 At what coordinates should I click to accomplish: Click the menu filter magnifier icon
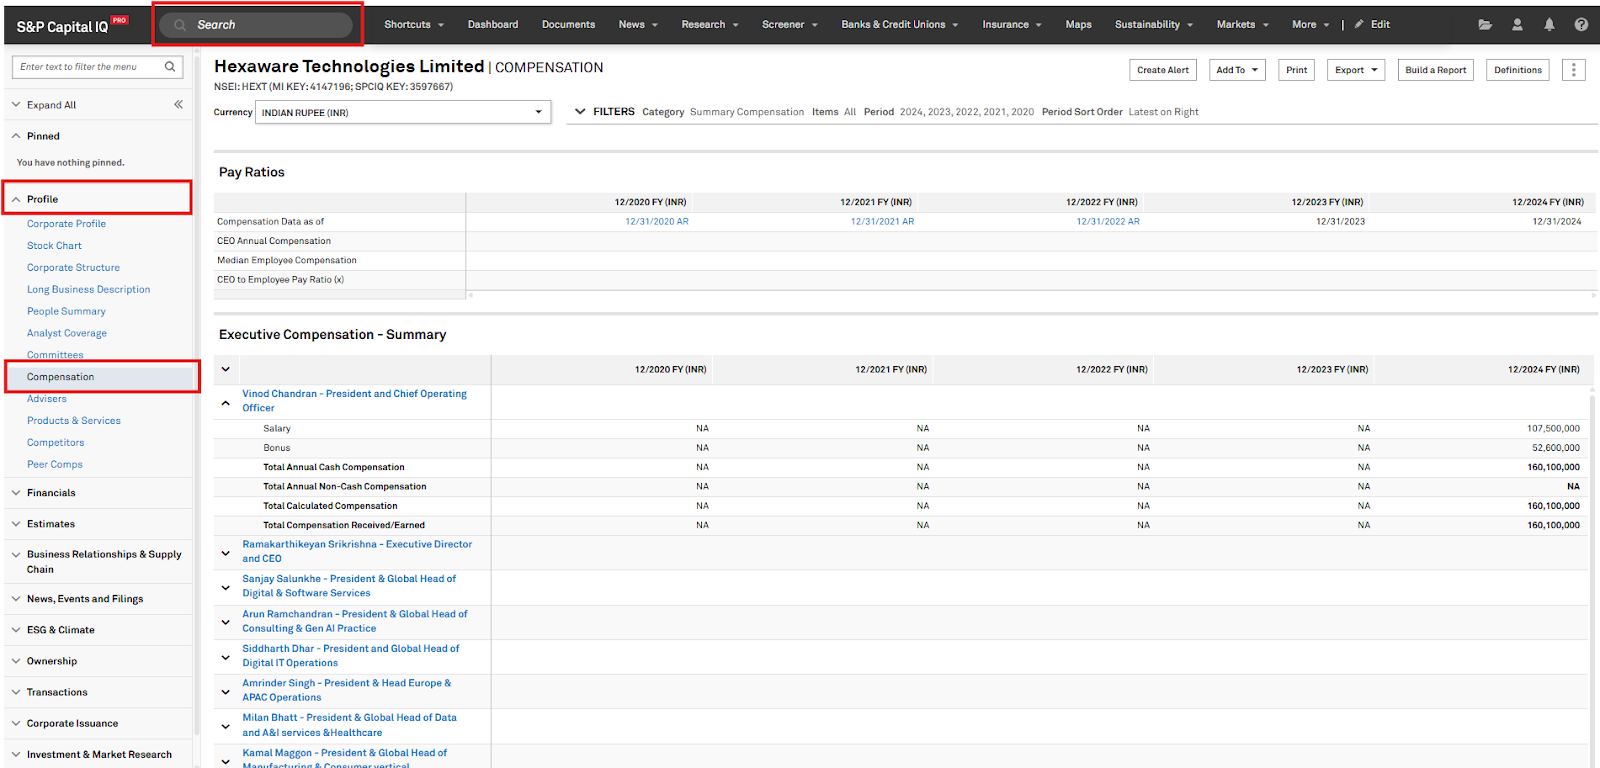[170, 67]
